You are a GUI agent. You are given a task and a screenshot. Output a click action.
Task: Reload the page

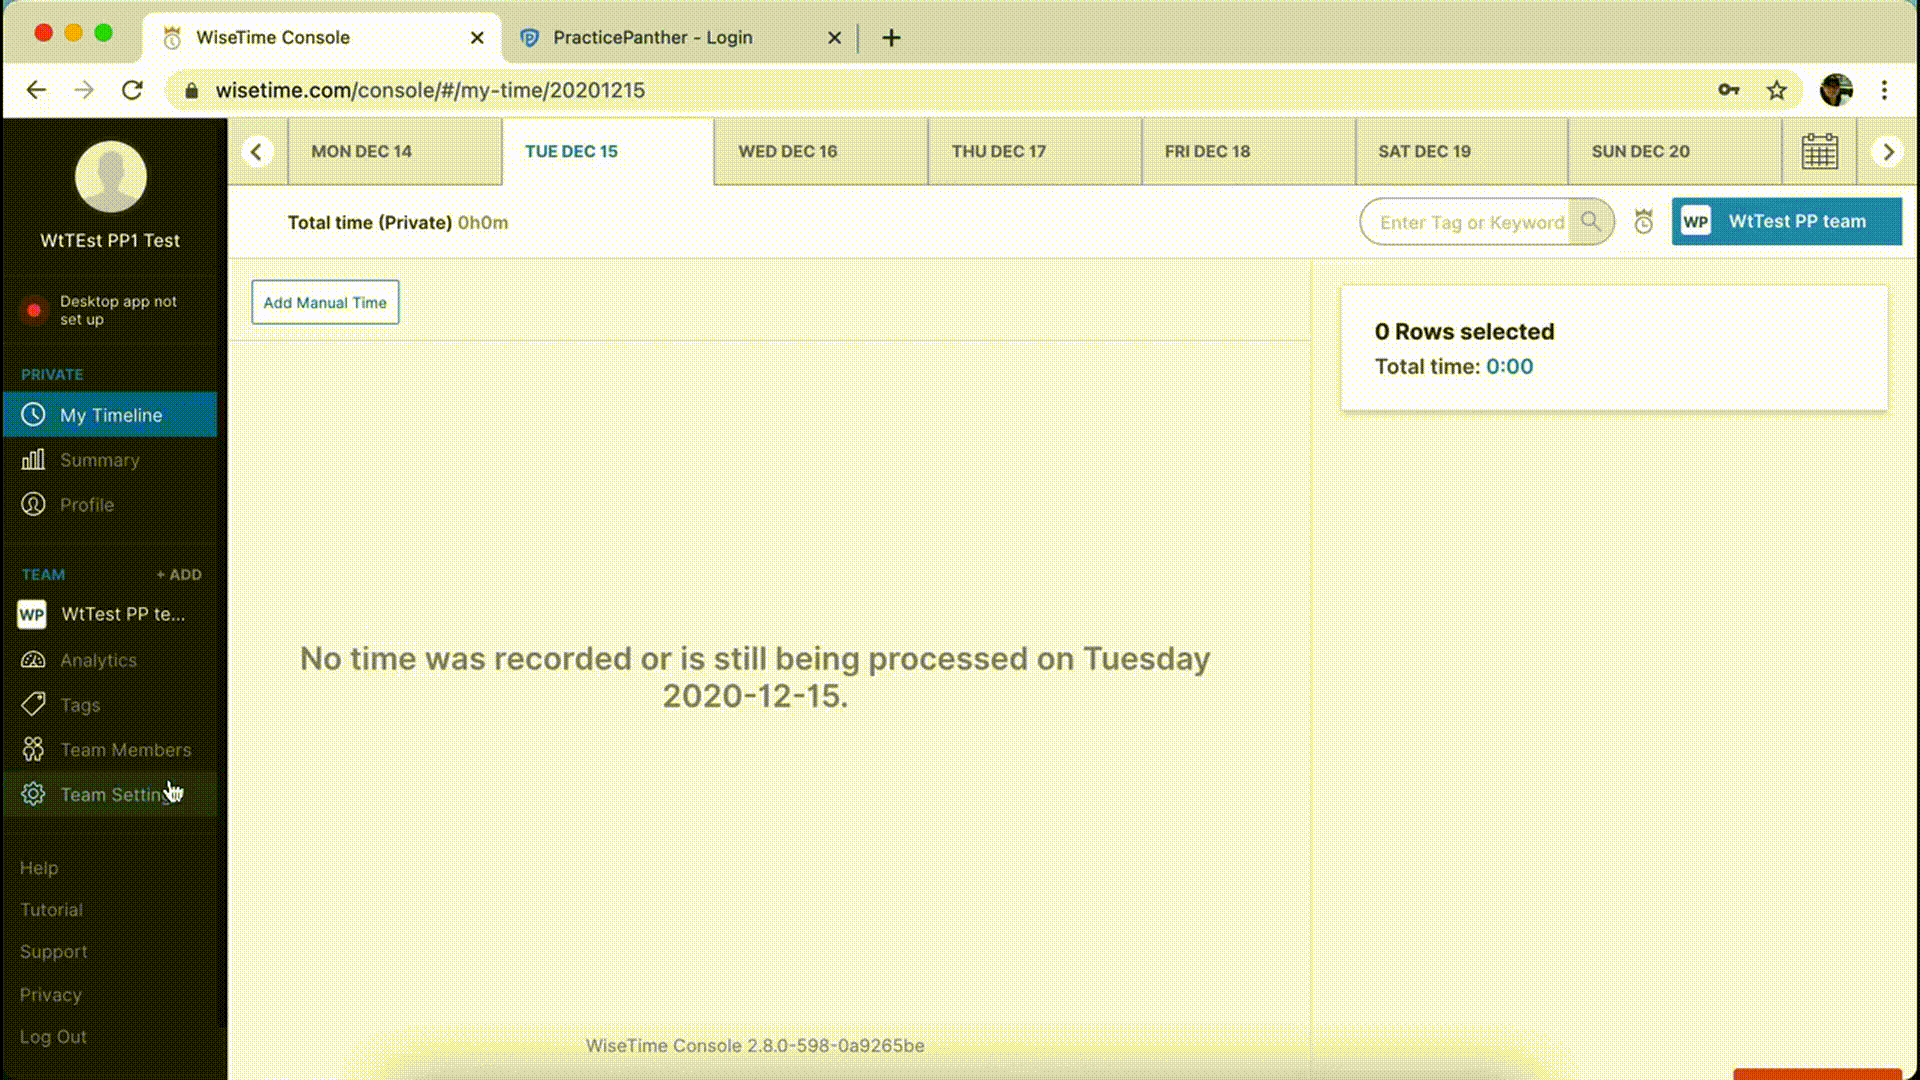tap(132, 90)
